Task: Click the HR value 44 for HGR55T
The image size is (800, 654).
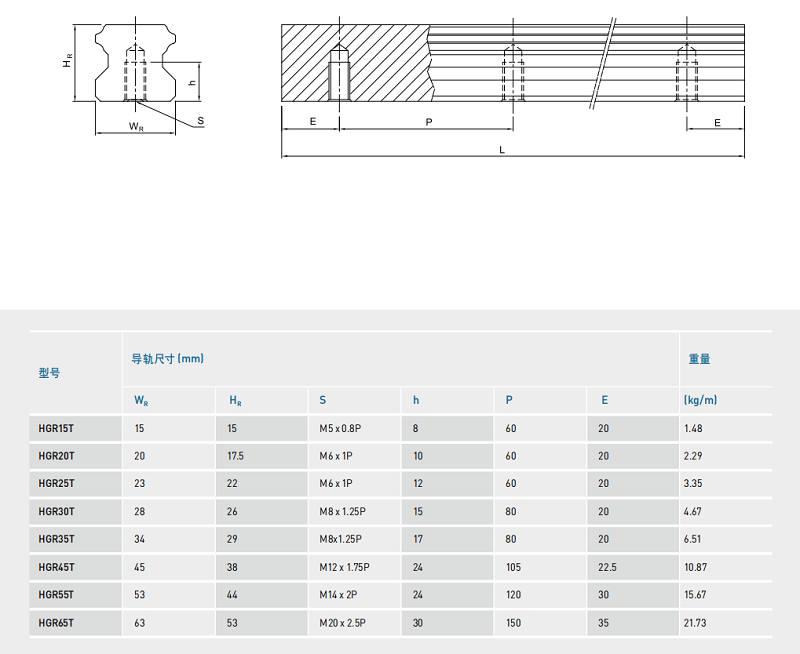Action: tap(232, 594)
